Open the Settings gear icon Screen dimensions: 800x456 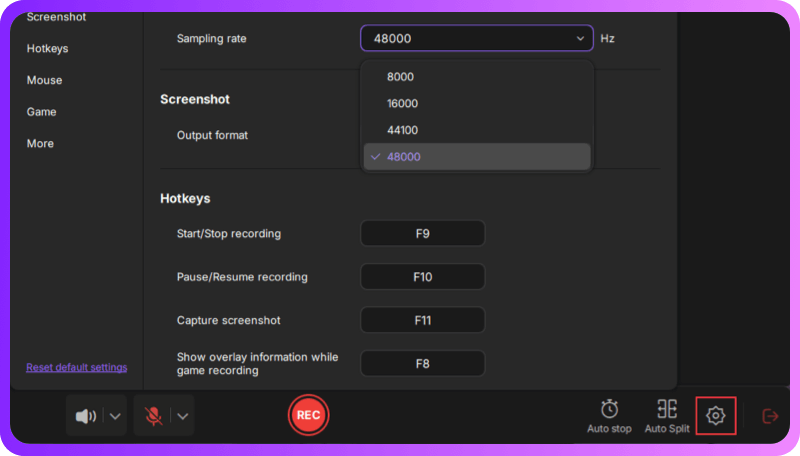pos(715,415)
